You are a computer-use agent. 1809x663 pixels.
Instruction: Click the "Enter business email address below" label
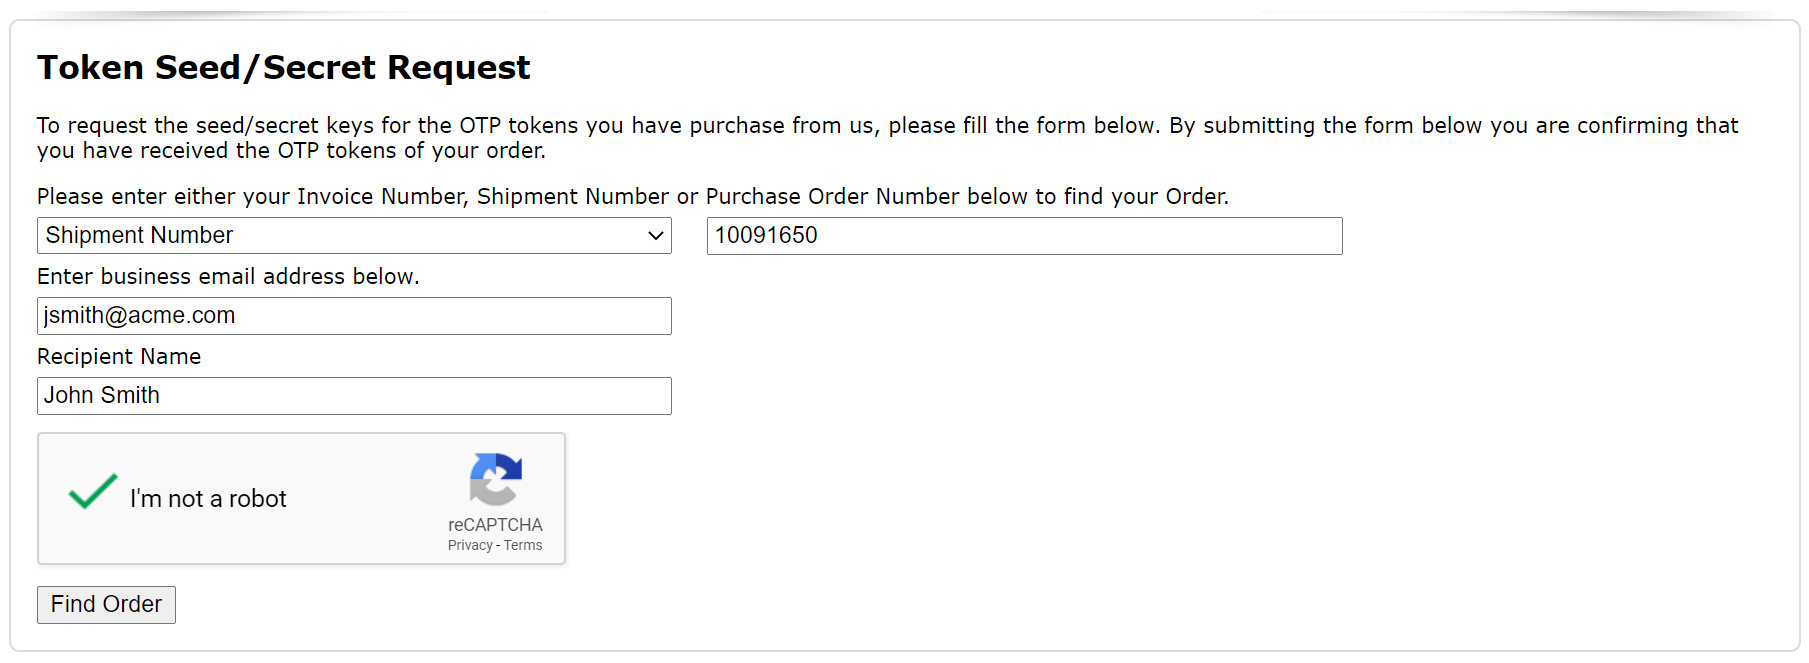pyautogui.click(x=228, y=277)
